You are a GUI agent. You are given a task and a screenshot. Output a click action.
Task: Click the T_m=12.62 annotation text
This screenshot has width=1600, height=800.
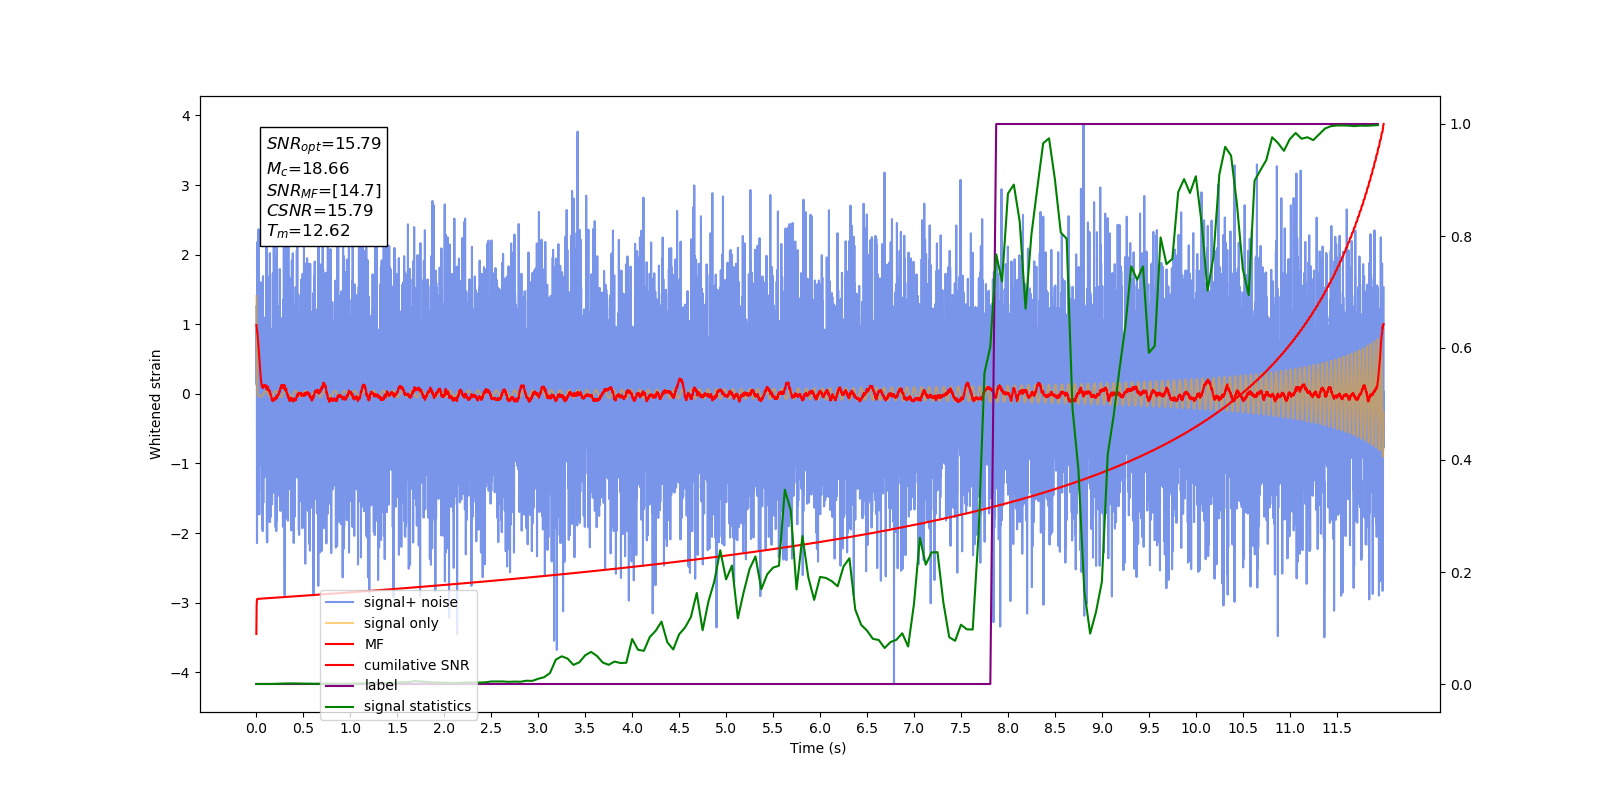pyautogui.click(x=308, y=231)
